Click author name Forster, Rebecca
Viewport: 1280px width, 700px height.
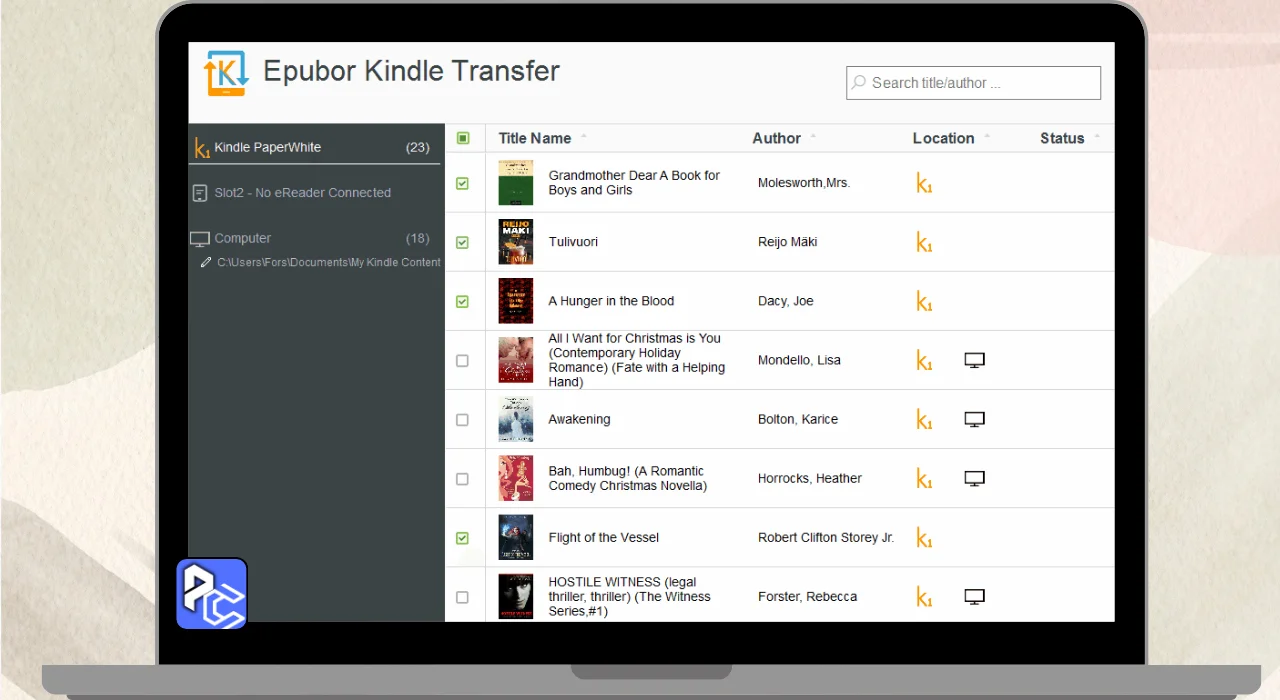click(807, 597)
